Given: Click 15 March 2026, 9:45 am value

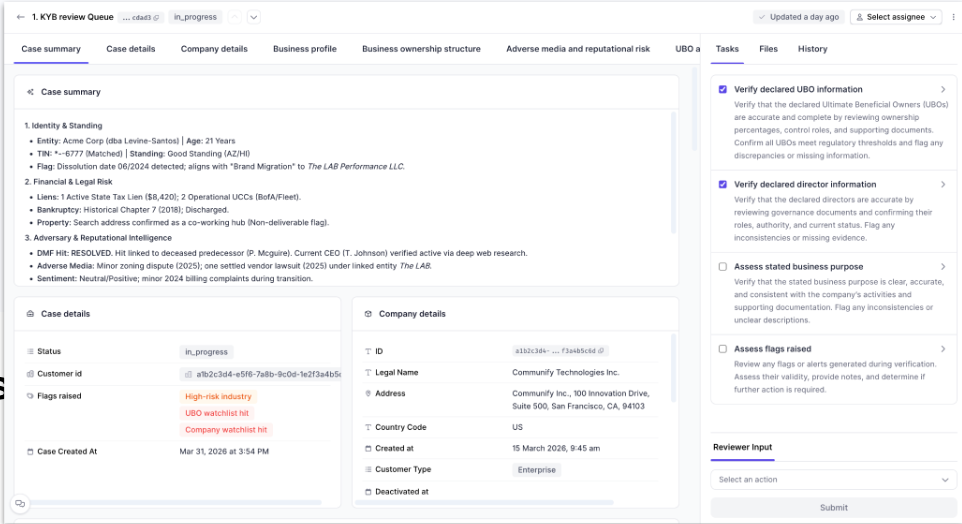Looking at the screenshot, I should pos(556,449).
